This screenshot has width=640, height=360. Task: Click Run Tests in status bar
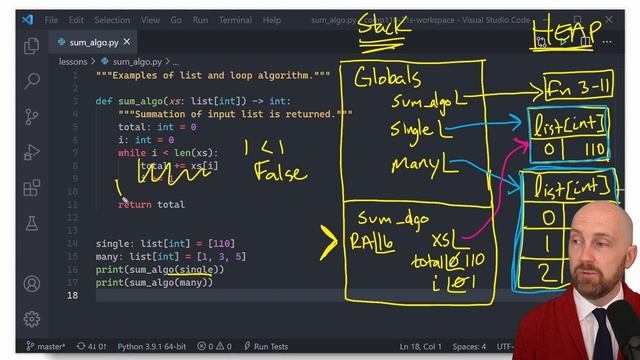point(266,347)
